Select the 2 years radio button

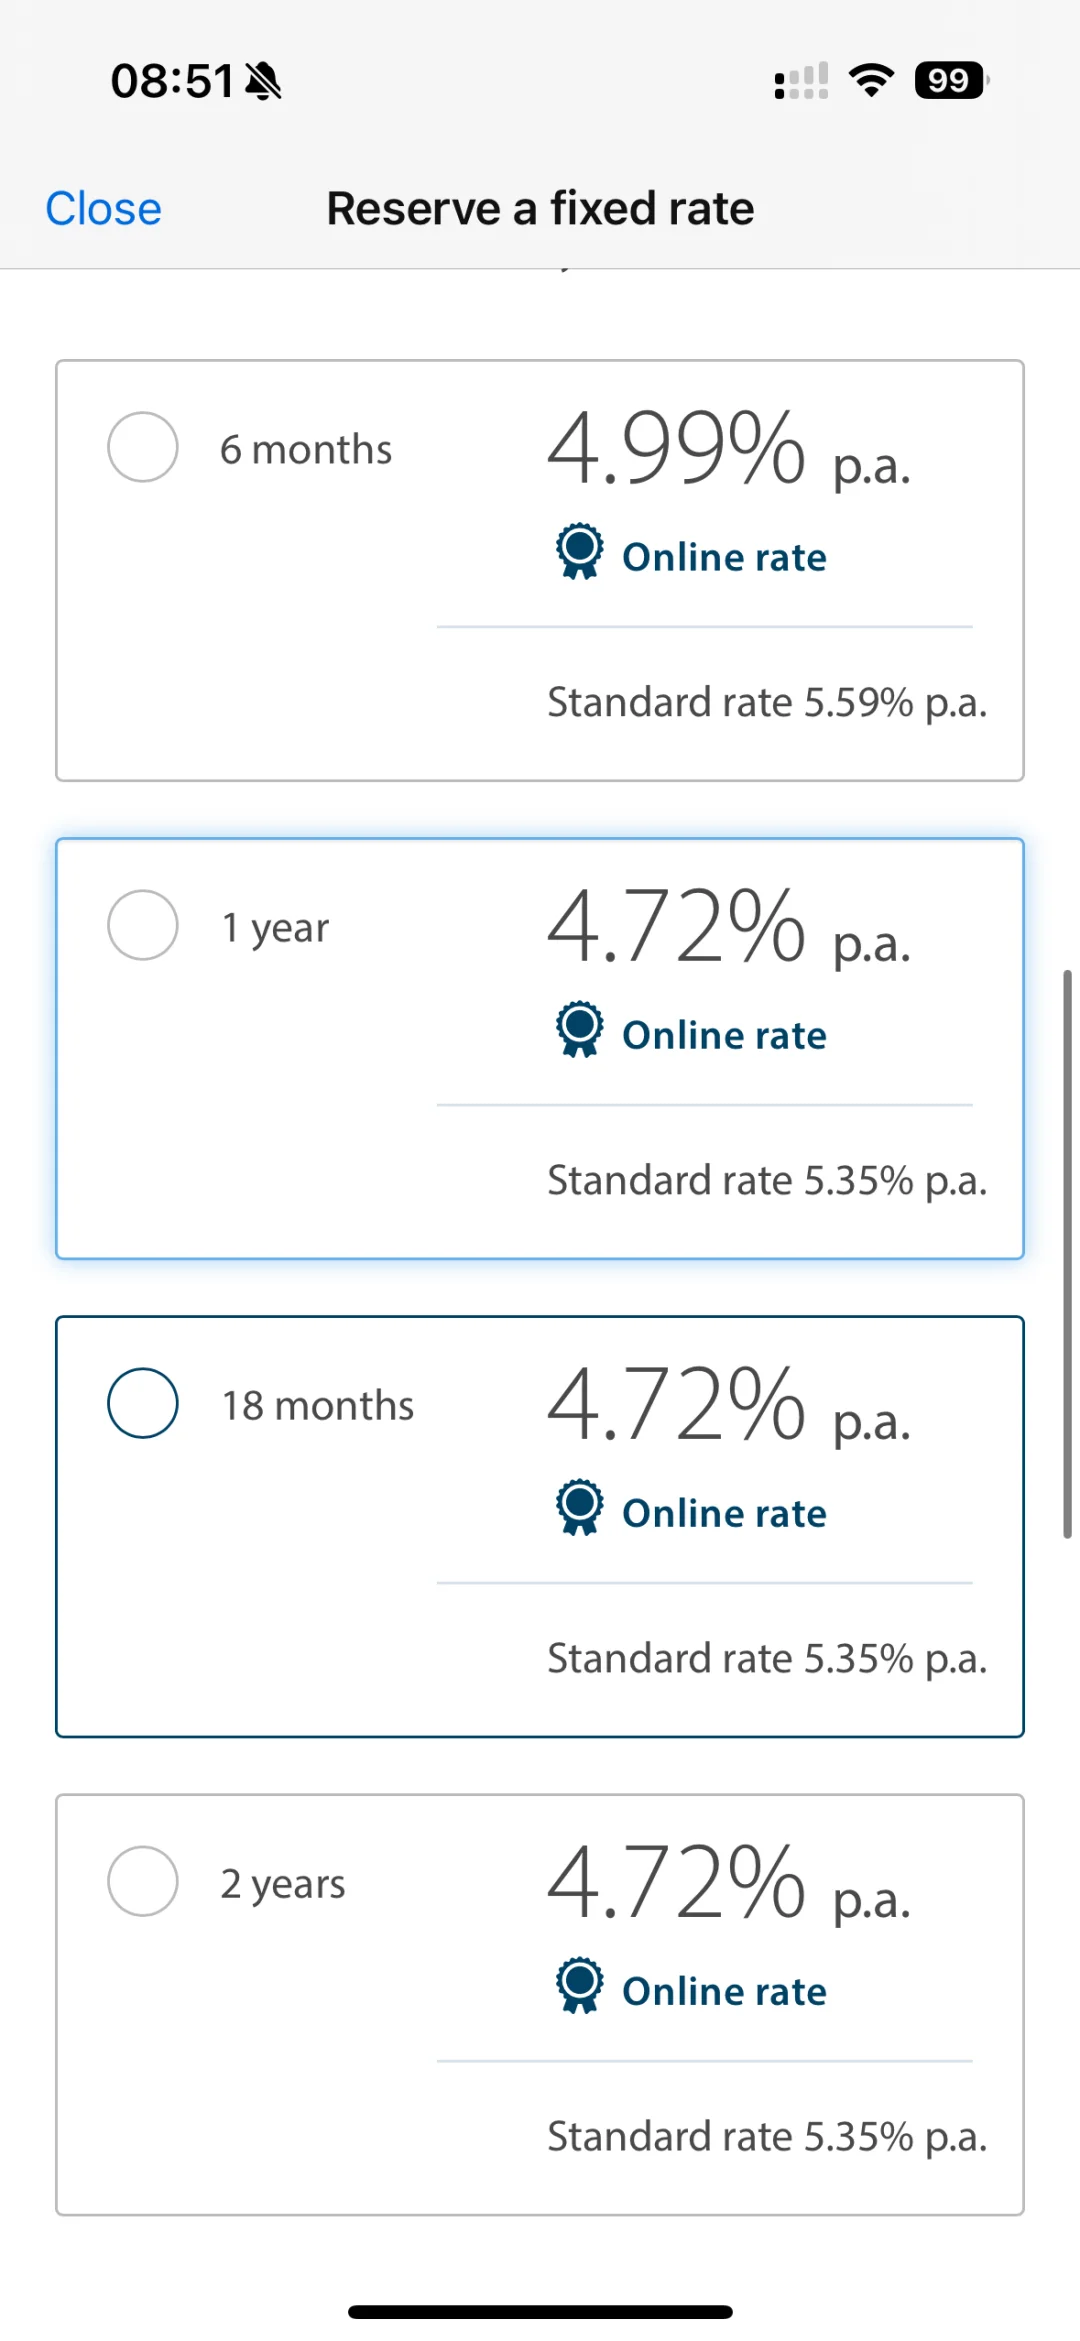click(x=143, y=1881)
